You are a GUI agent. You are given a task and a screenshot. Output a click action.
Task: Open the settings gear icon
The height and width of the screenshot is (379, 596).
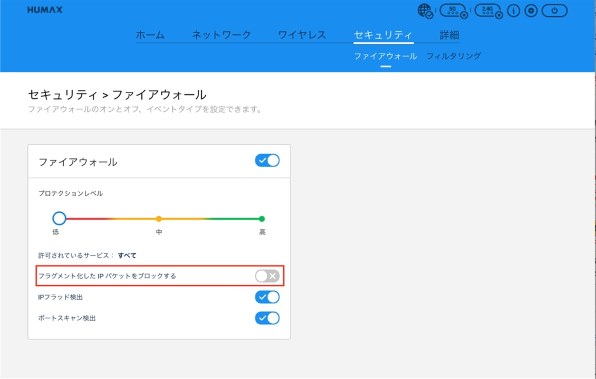531,11
